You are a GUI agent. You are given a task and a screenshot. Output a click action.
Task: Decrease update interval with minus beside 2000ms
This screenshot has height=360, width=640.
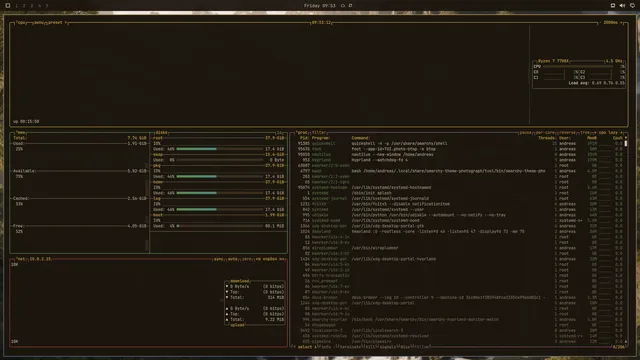coord(600,23)
